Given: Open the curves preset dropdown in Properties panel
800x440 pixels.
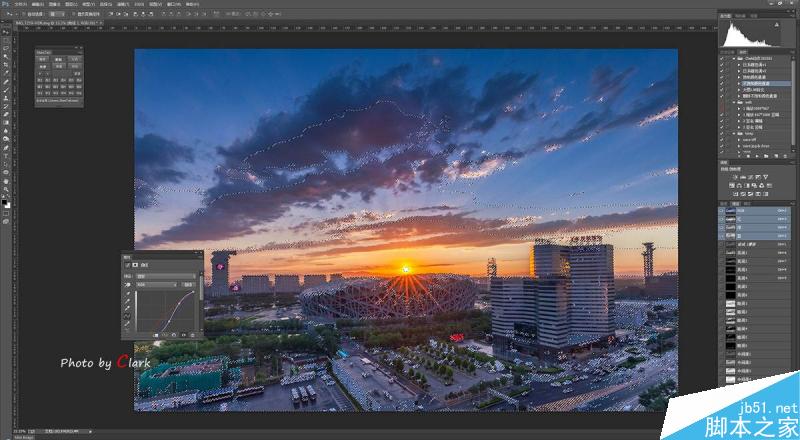Looking at the screenshot, I should click(165, 276).
